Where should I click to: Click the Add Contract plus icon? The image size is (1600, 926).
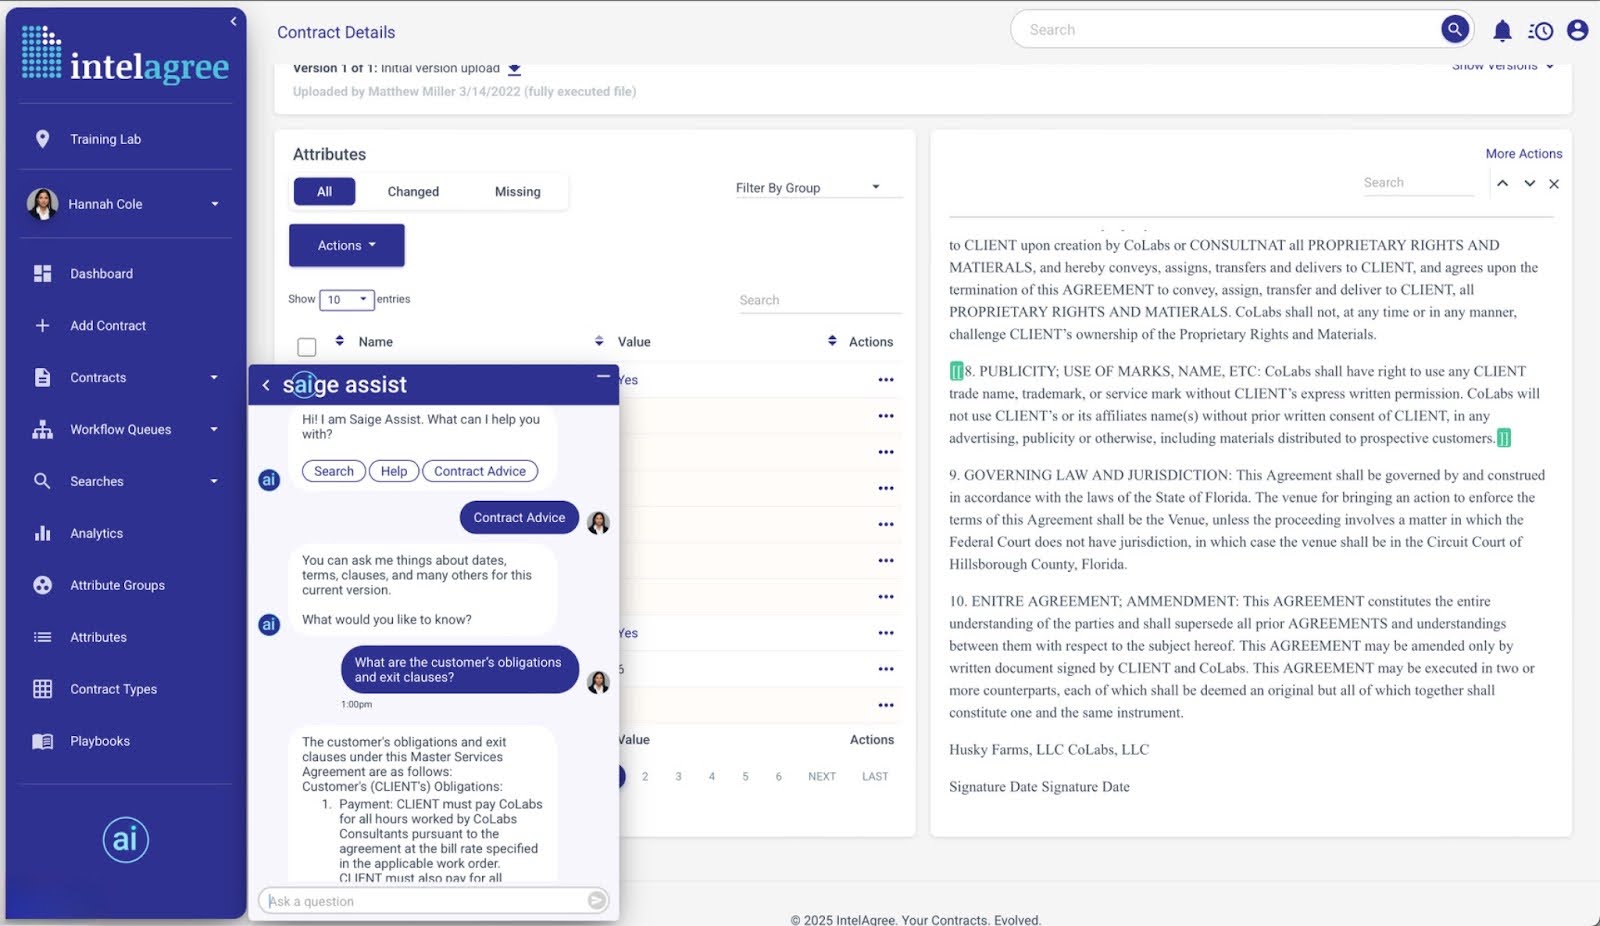(42, 325)
